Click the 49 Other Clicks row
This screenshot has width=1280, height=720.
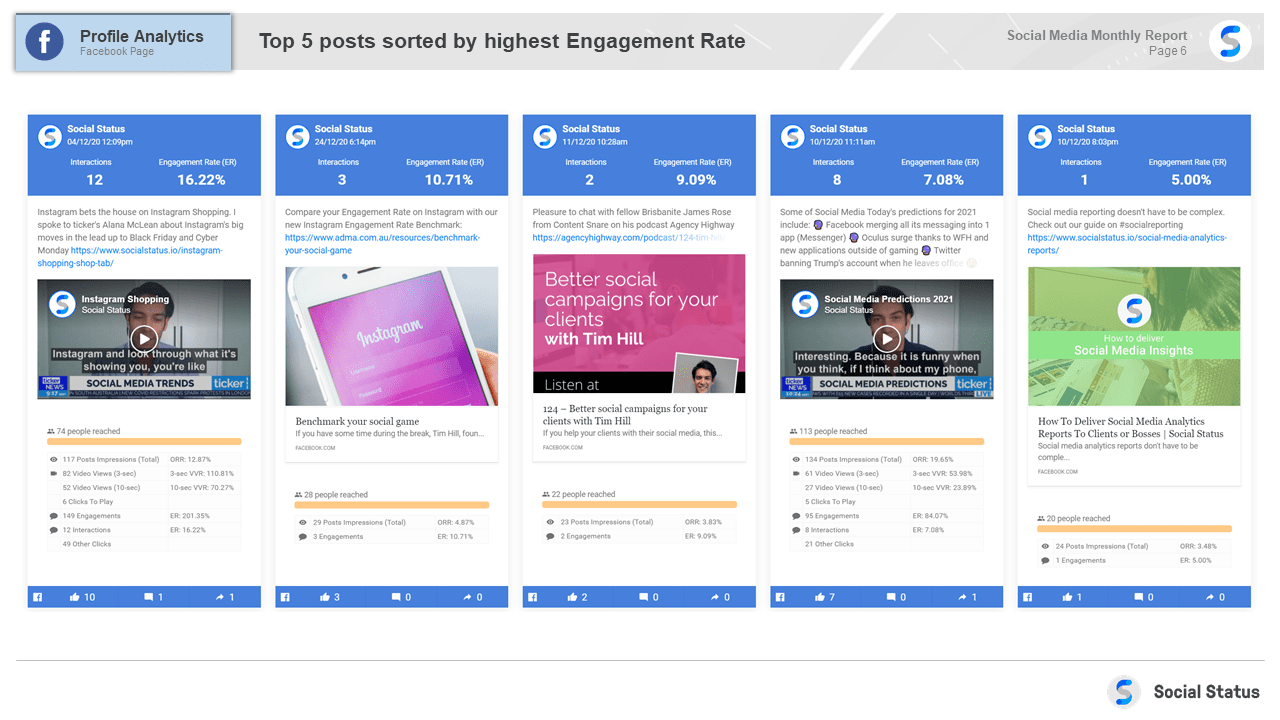click(x=145, y=544)
